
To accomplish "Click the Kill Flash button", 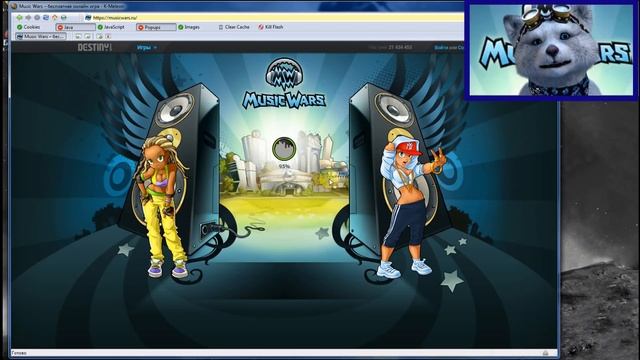I will [x=271, y=27].
